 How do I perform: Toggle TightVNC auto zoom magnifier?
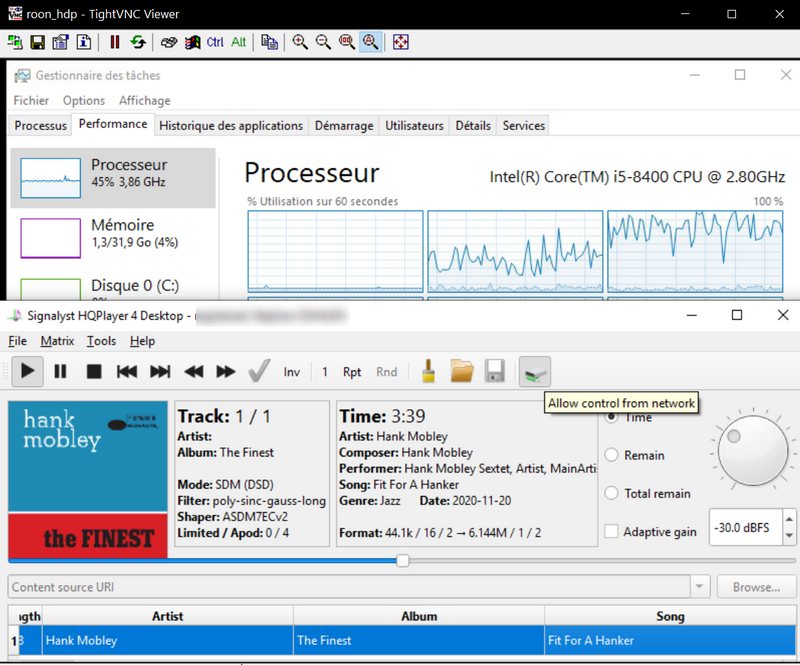click(370, 42)
